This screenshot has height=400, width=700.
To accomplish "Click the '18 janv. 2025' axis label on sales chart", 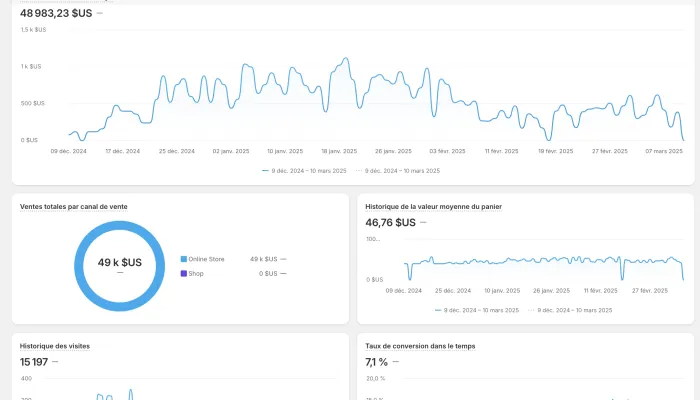I will 339,151.
